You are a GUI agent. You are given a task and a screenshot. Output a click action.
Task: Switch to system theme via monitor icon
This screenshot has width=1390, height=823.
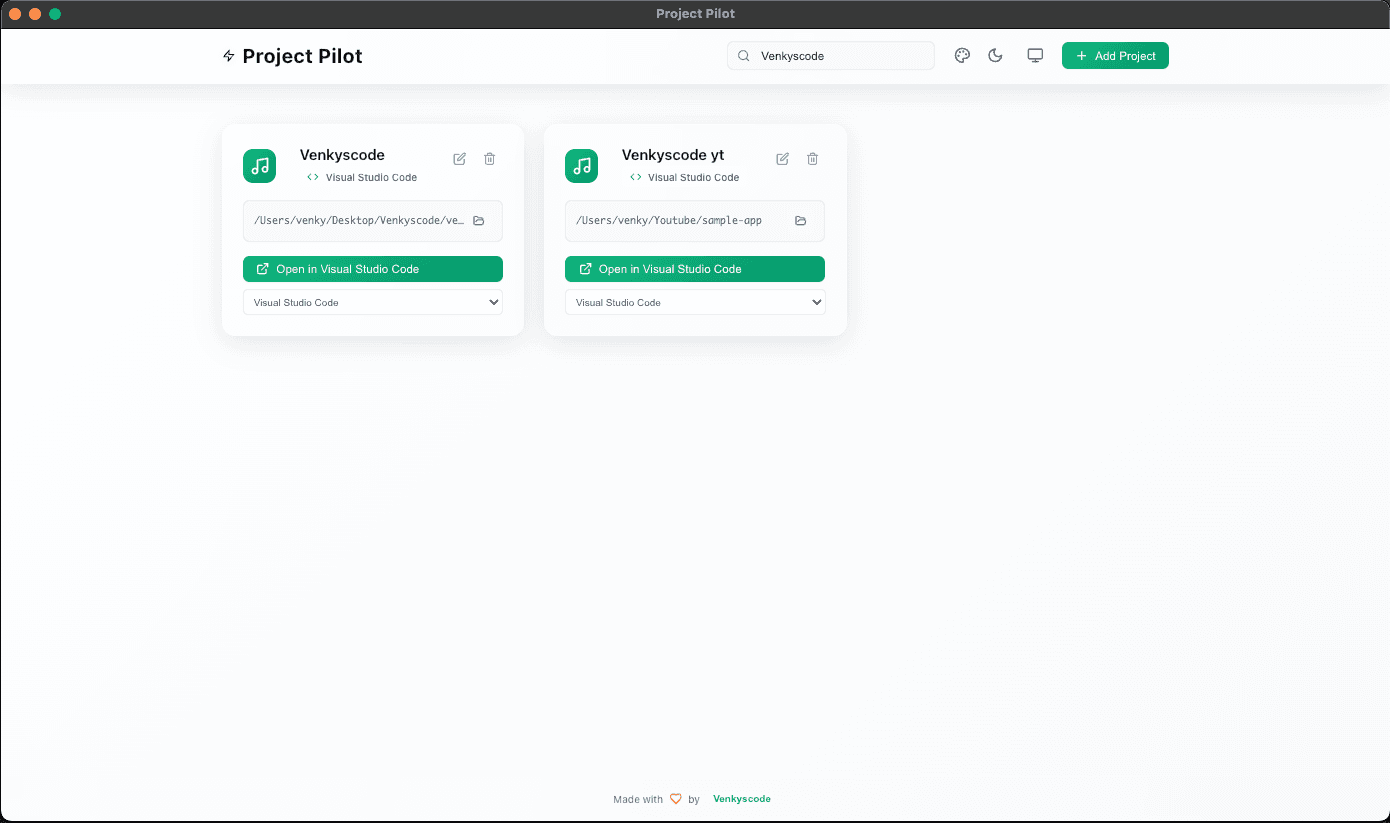[1035, 56]
